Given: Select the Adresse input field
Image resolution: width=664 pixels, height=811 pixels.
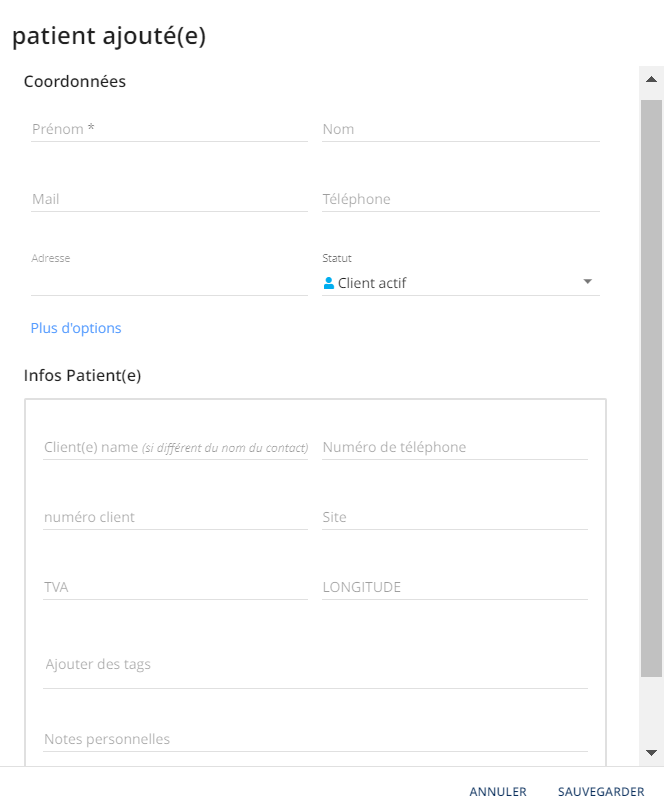Looking at the screenshot, I should (x=170, y=283).
